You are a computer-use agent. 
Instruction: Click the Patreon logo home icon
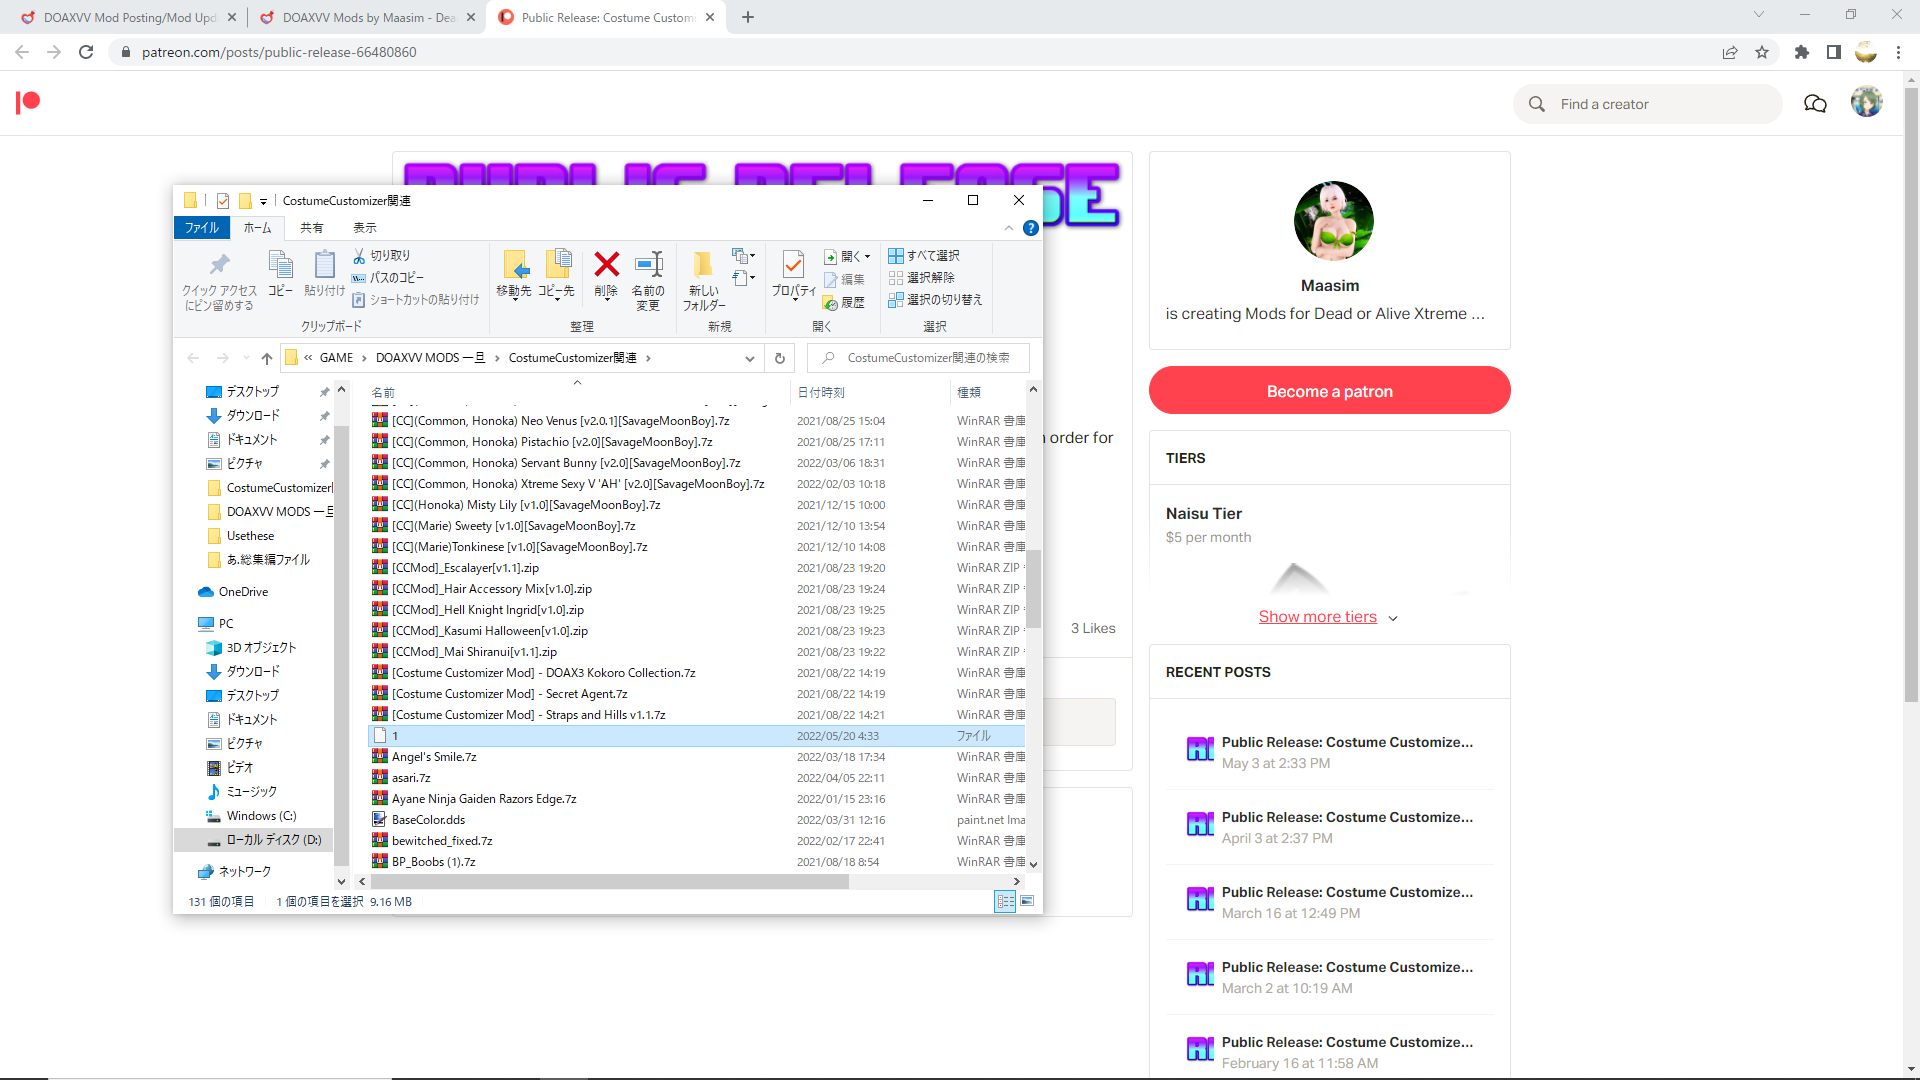click(28, 102)
